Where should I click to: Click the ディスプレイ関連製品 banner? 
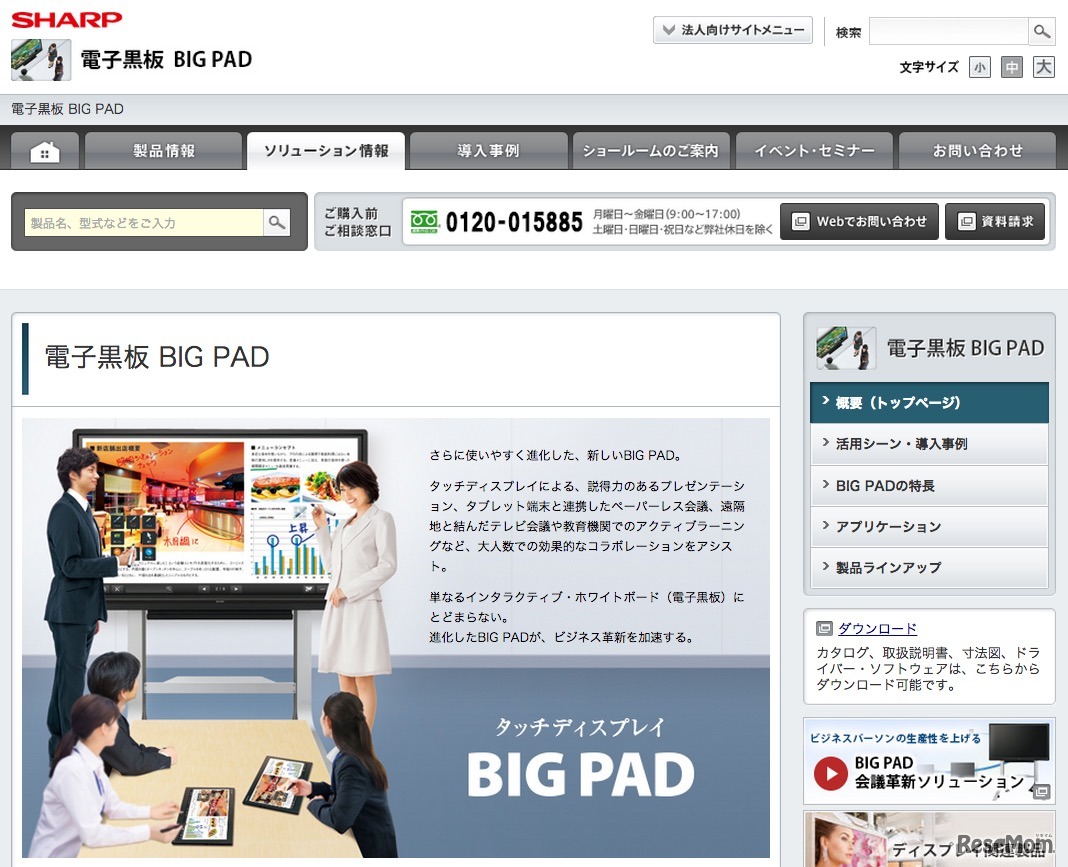929,839
